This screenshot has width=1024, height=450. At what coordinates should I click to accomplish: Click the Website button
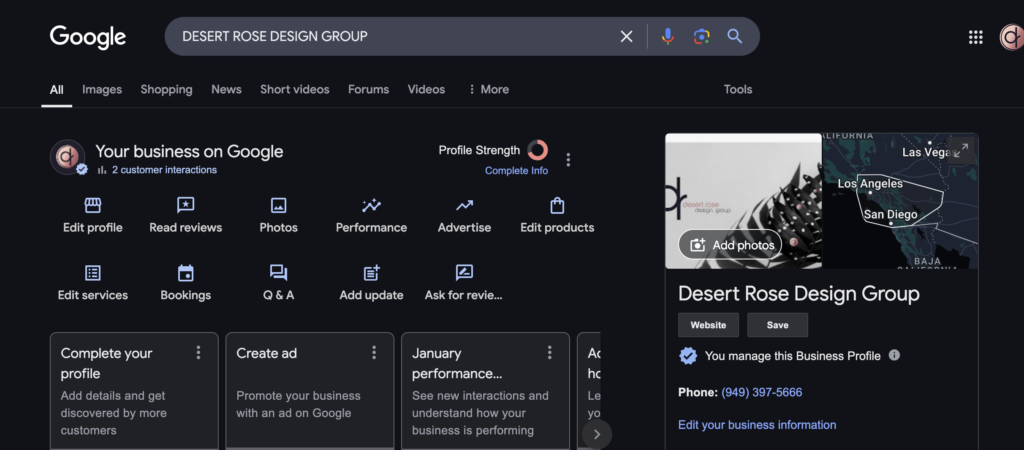click(709, 325)
